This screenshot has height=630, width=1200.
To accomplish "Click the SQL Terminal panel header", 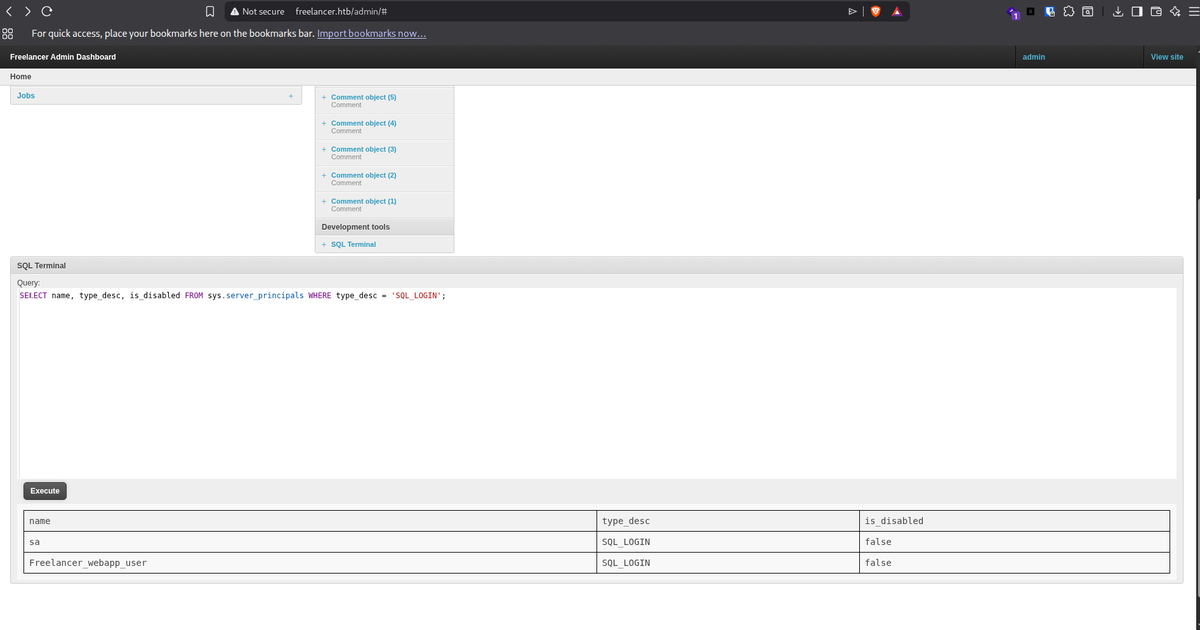I will click(x=597, y=266).
